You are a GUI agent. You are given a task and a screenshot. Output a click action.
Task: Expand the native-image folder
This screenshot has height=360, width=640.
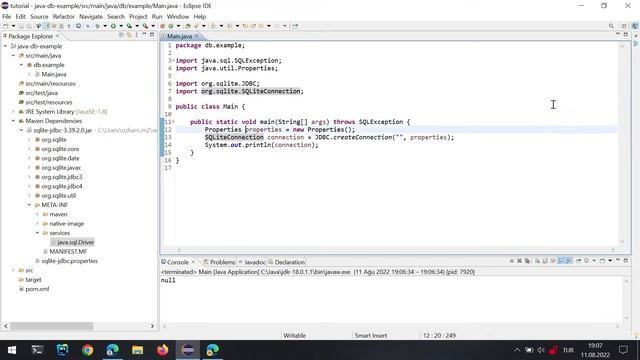point(37,224)
